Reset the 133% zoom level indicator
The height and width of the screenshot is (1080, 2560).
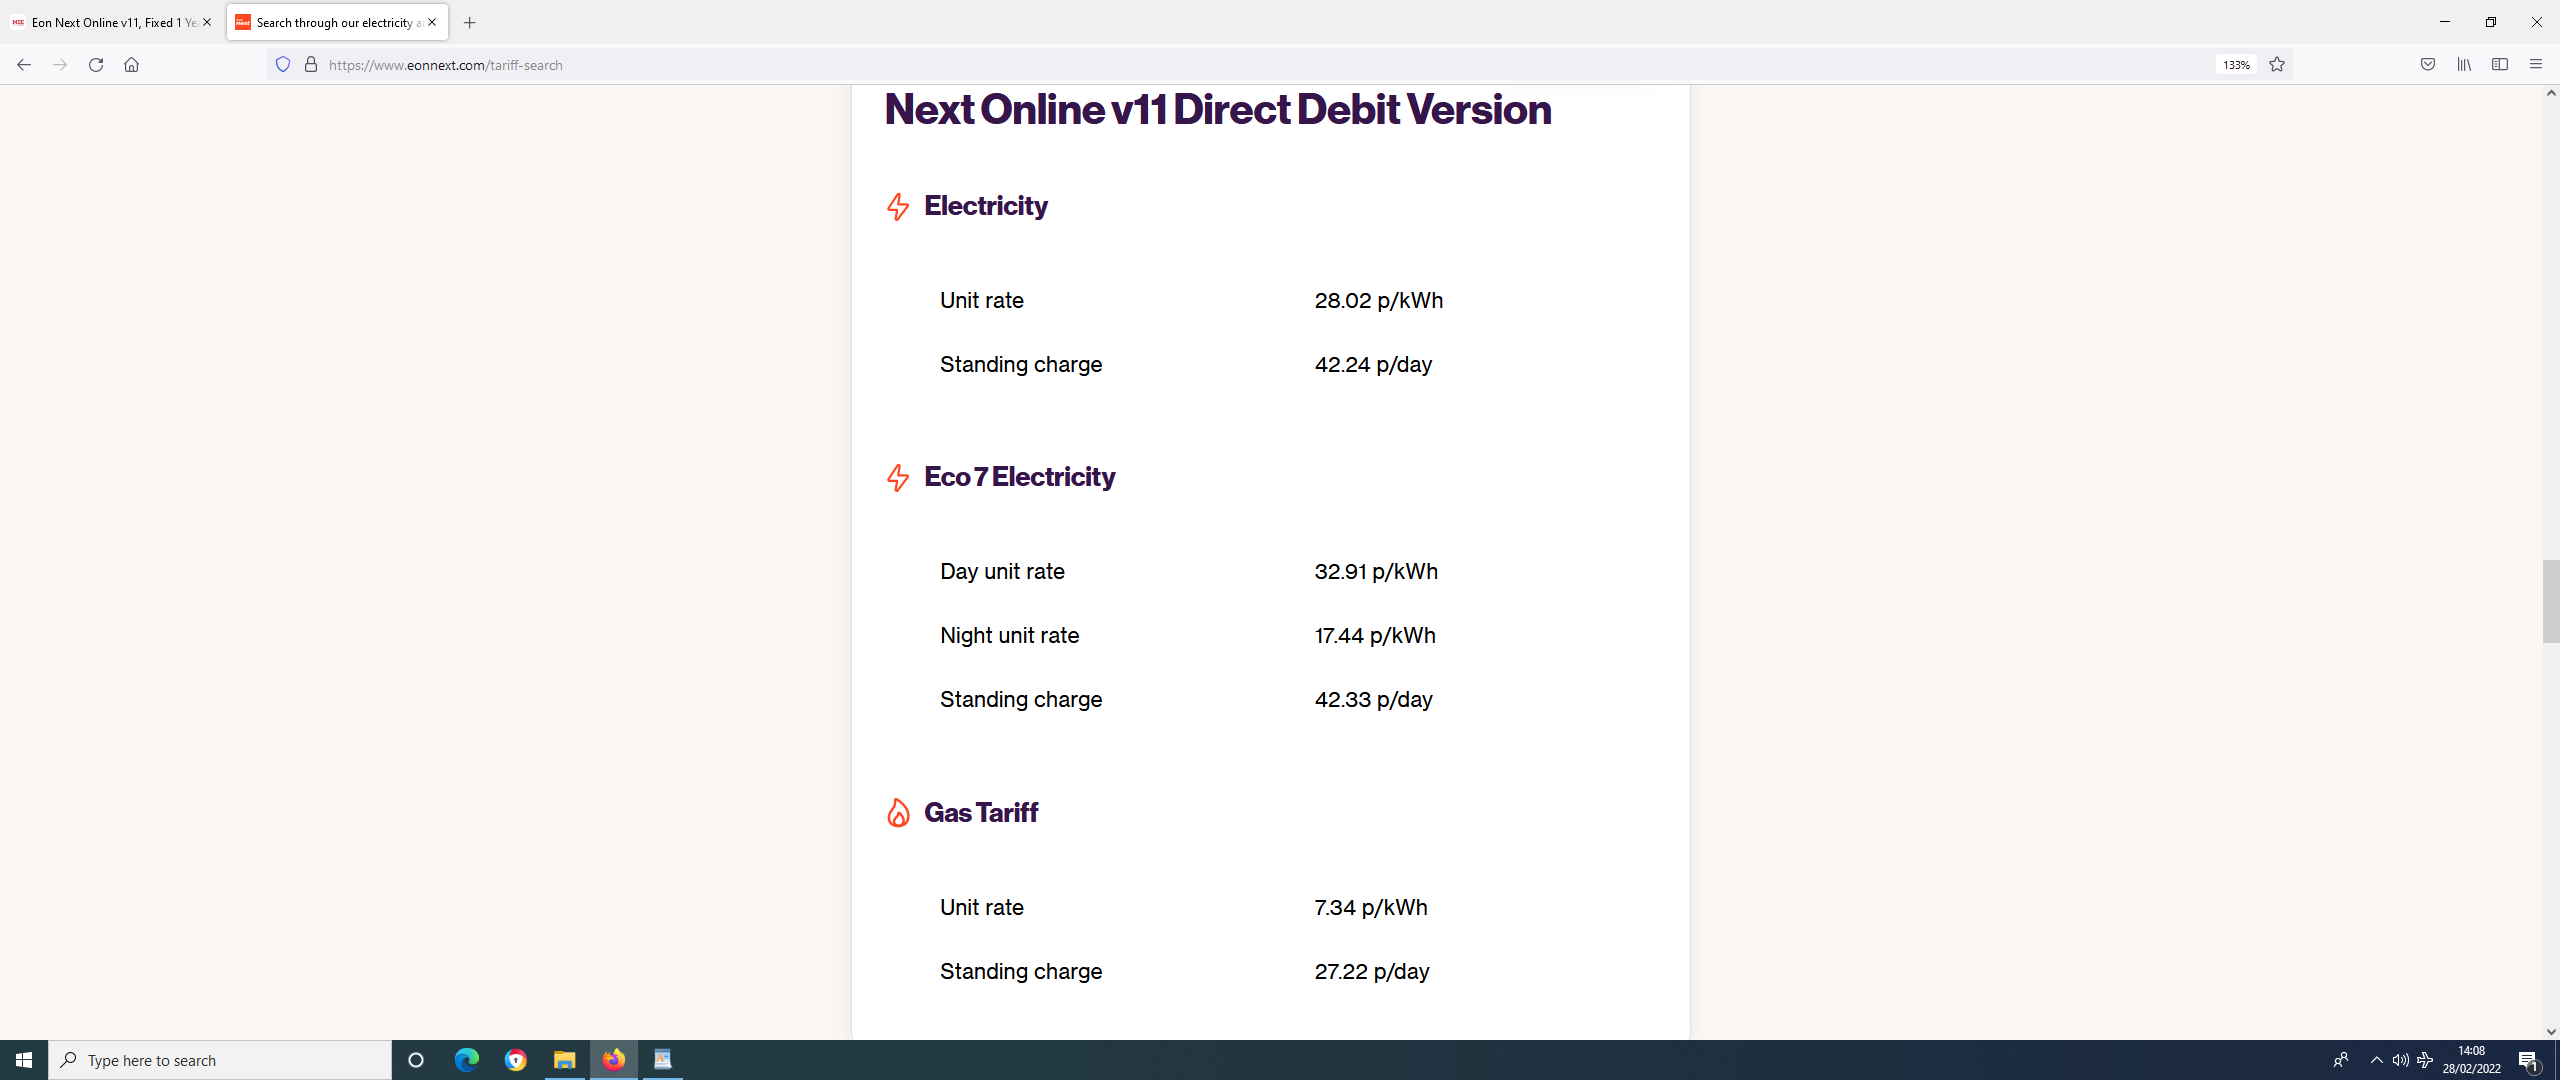(x=2236, y=65)
